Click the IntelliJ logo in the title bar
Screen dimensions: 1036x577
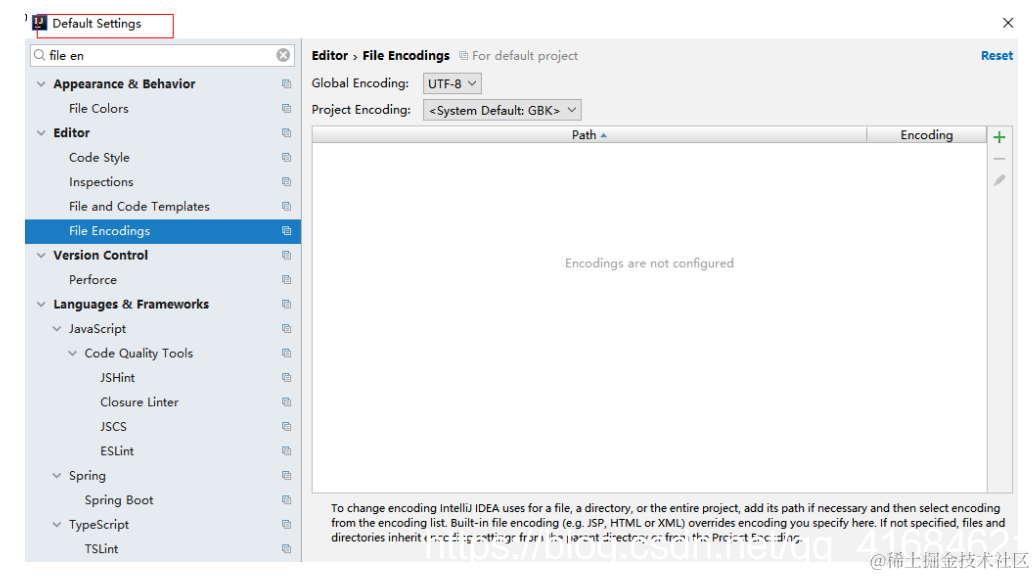40,23
